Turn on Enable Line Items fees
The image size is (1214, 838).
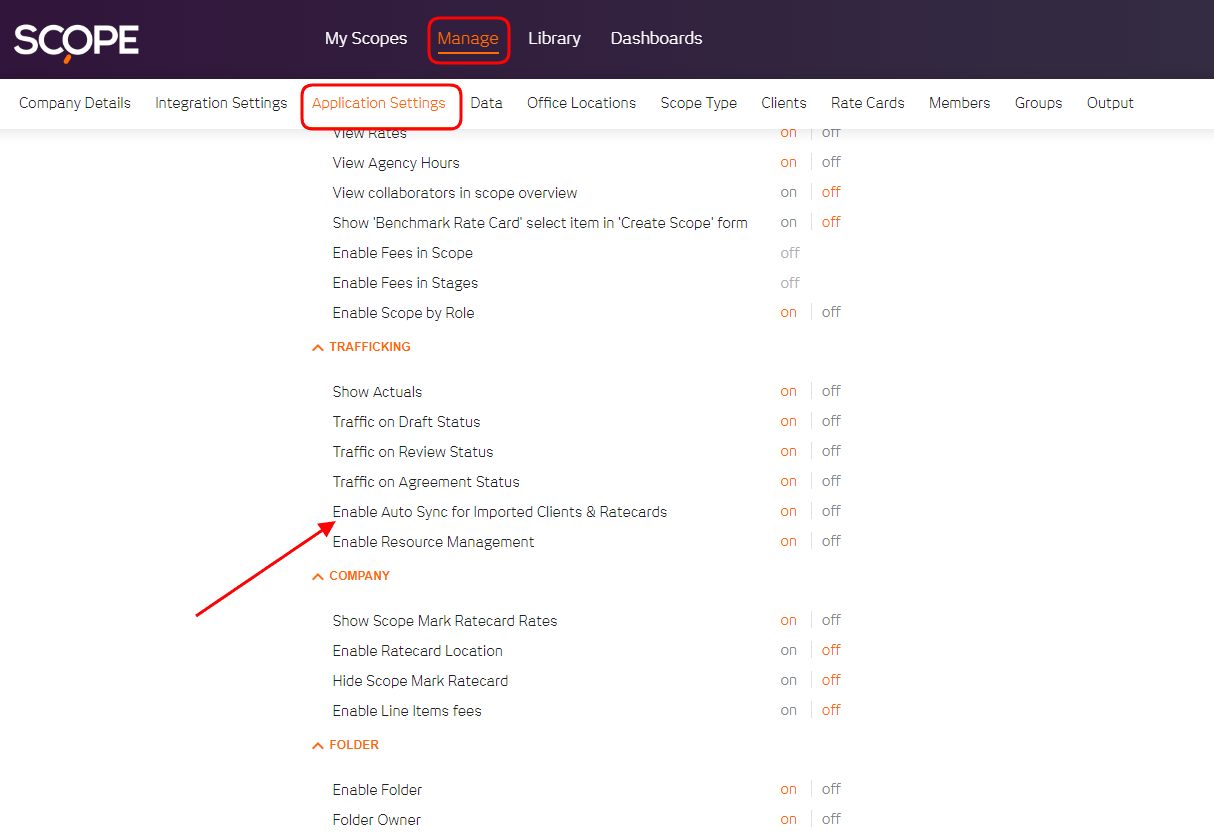[789, 710]
